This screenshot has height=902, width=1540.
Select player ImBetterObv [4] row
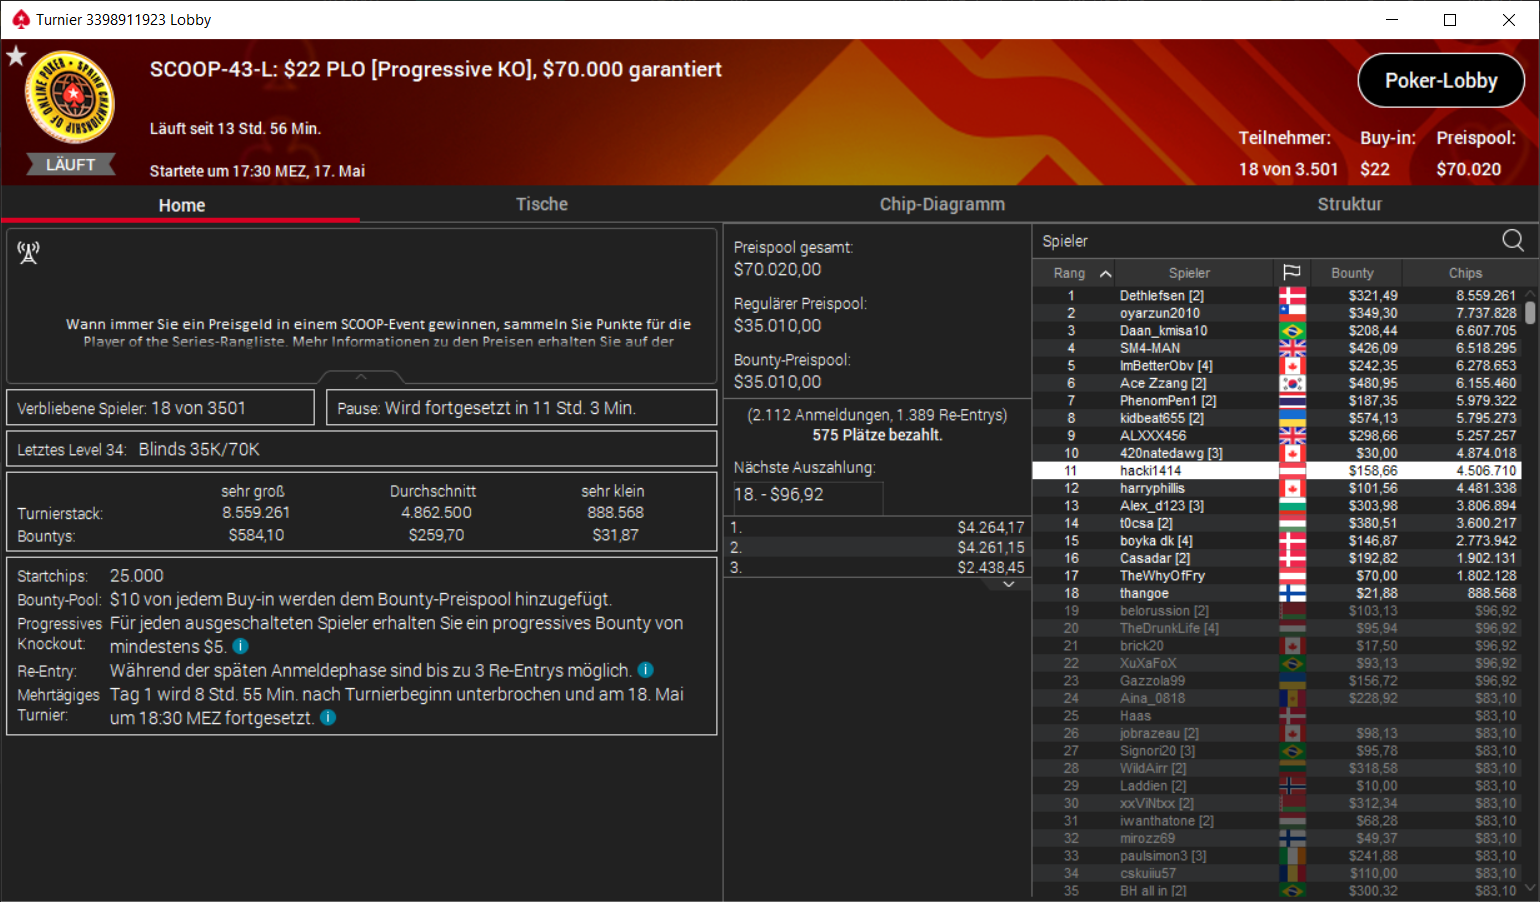[1278, 366]
